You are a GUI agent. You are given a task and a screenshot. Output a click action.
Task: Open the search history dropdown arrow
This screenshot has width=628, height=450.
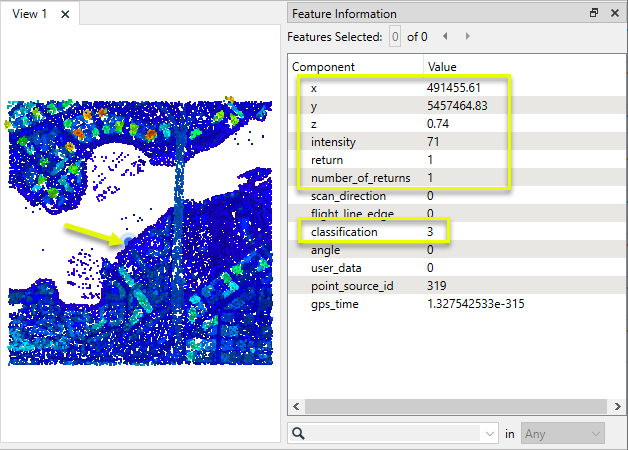[489, 433]
